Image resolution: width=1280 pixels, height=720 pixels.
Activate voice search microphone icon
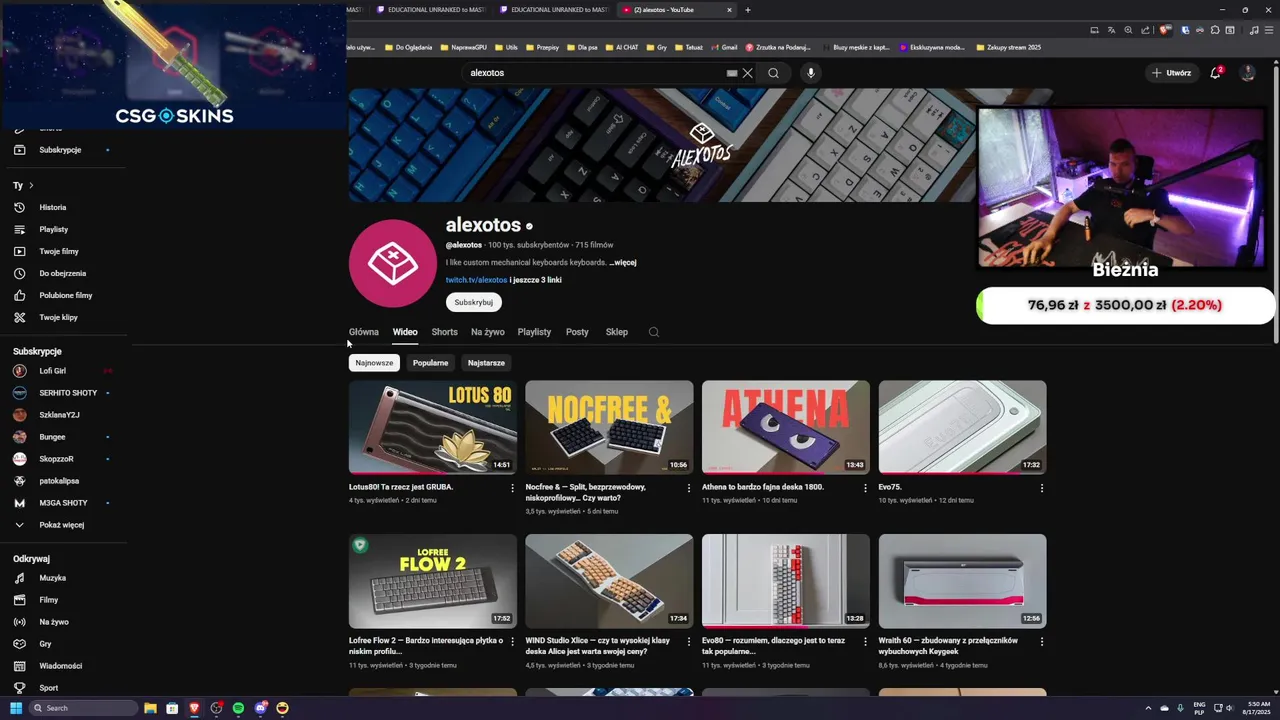[811, 73]
